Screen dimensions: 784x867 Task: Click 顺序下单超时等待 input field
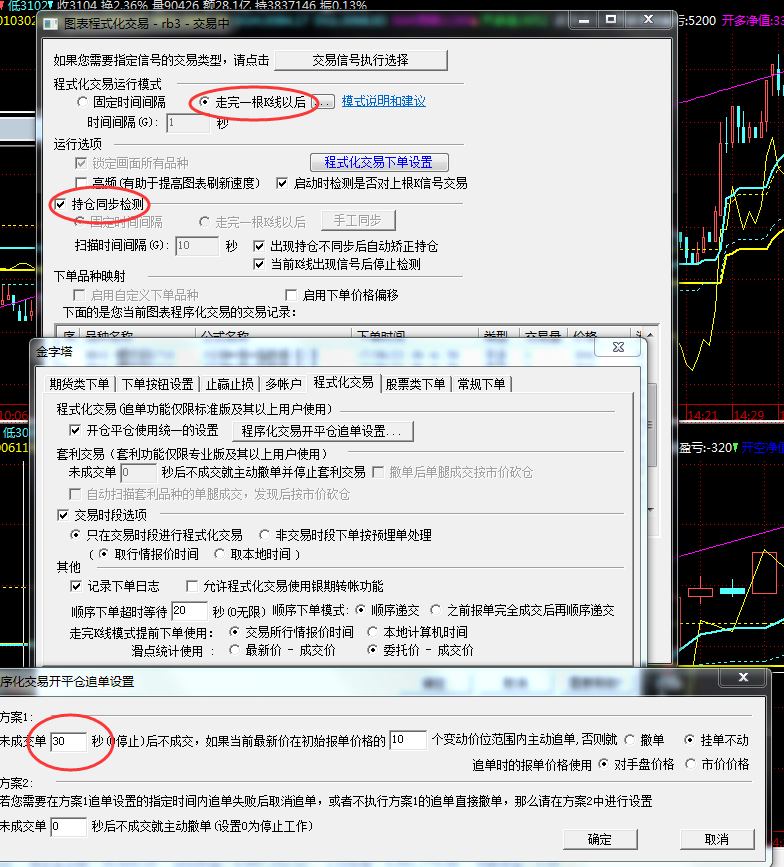189,611
